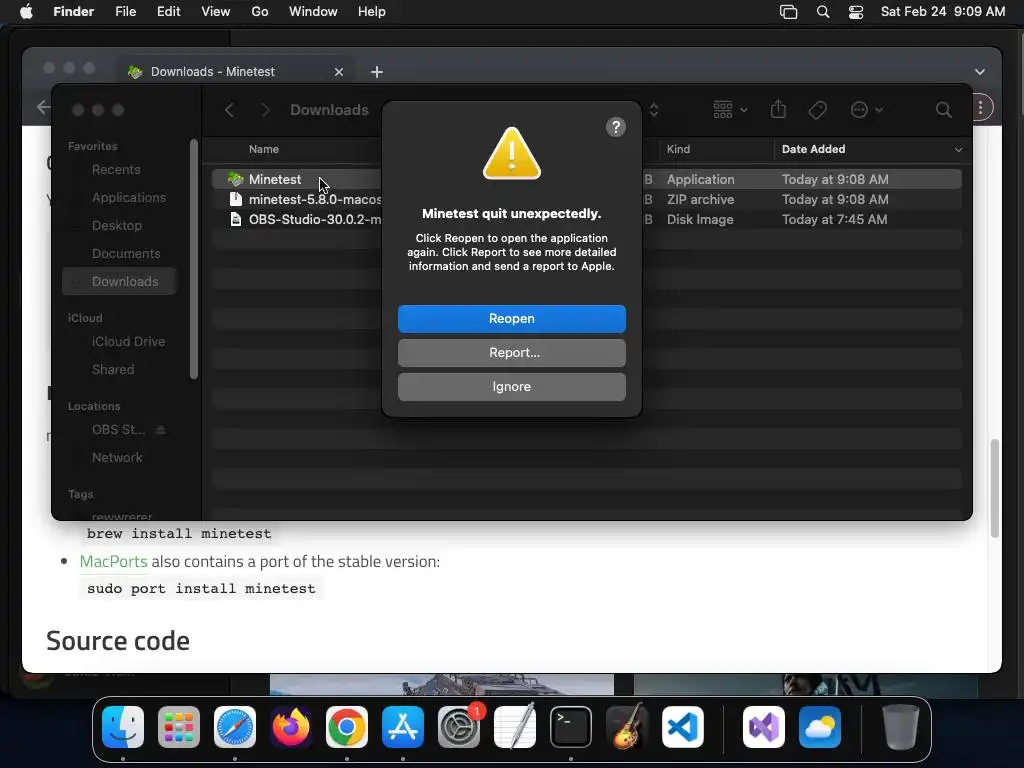The image size is (1024, 768).
Task: Open TextEdit from the Dock
Action: point(515,727)
